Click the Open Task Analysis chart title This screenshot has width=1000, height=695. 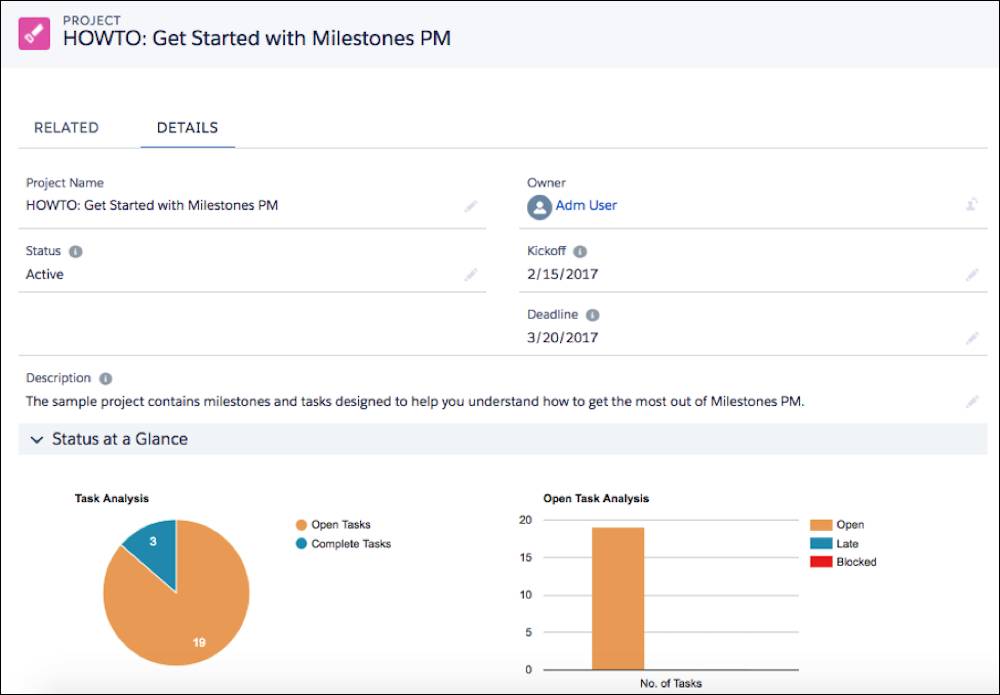point(596,499)
